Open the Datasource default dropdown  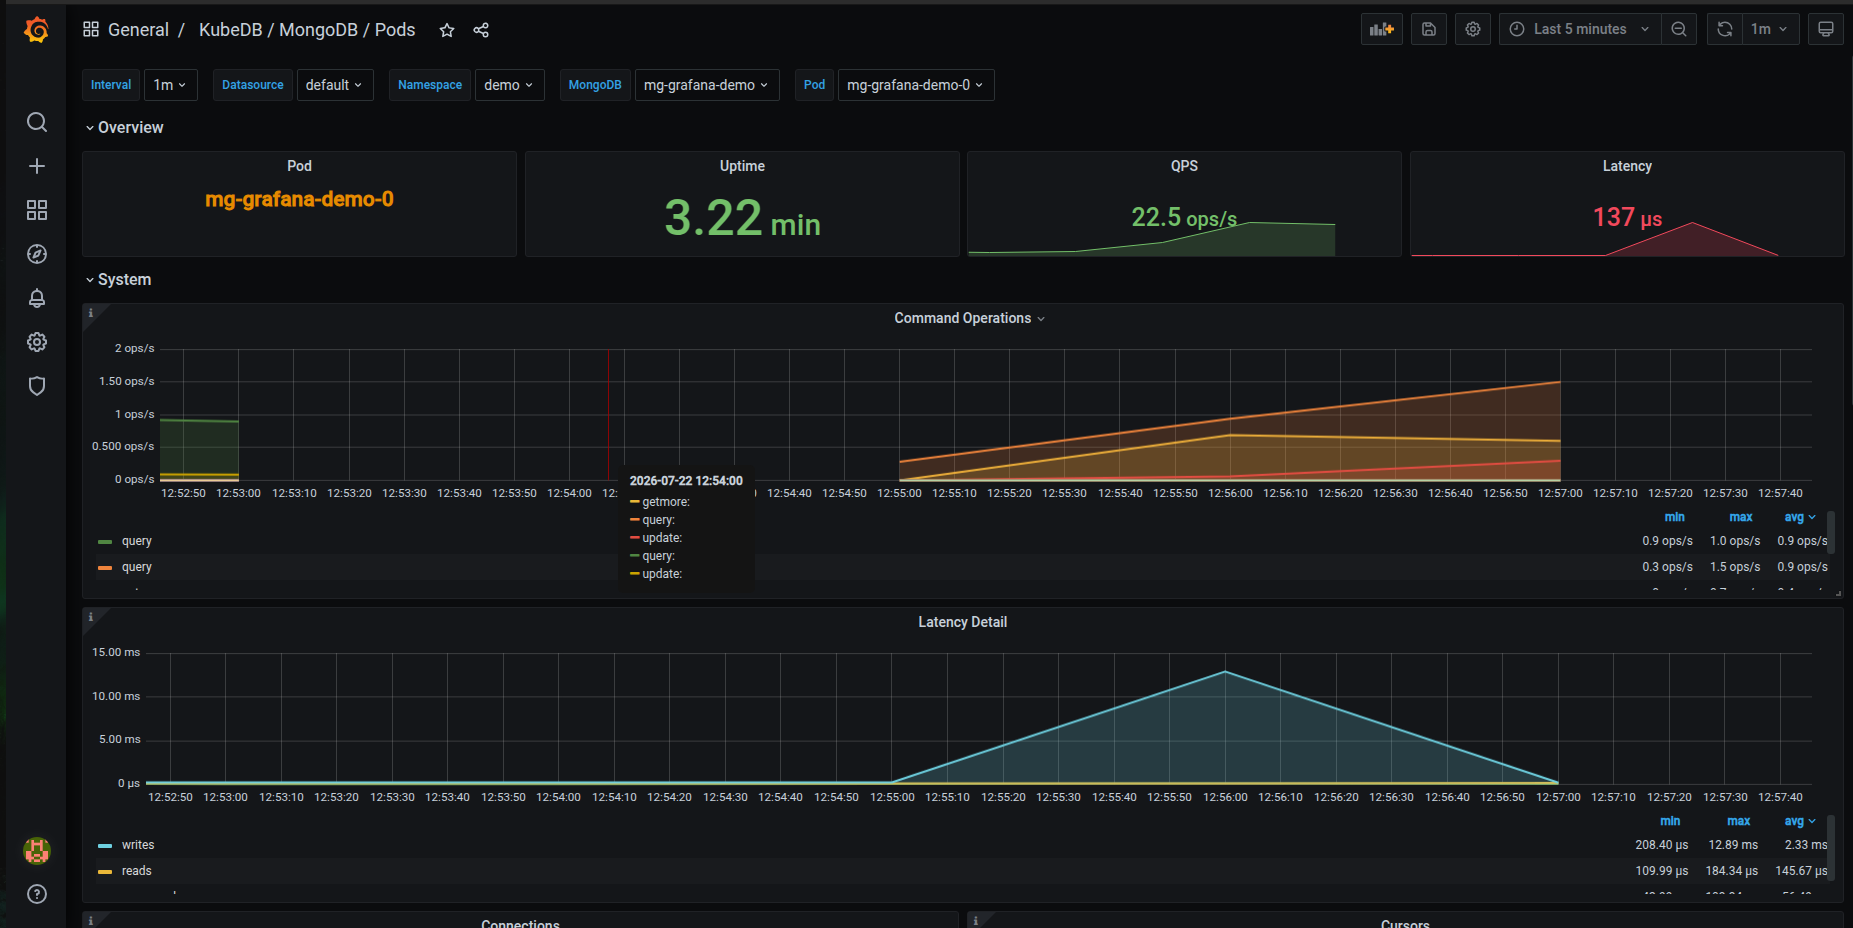point(335,85)
